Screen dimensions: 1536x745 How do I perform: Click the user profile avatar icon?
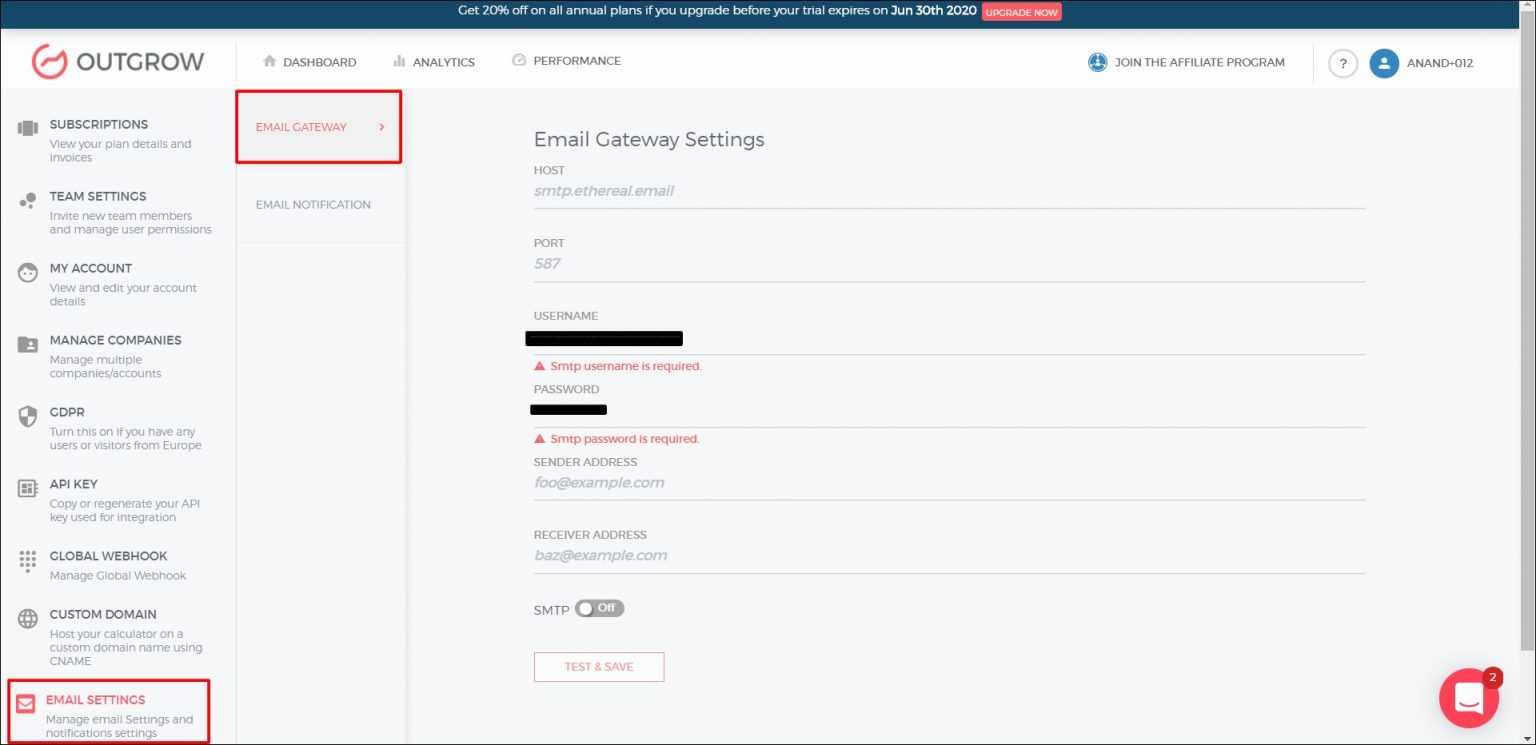[x=1384, y=63]
